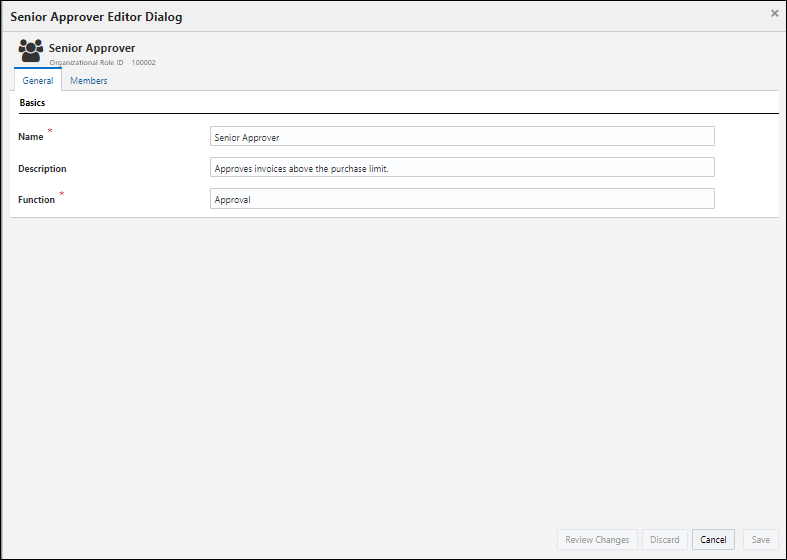Open the Members tab

pyautogui.click(x=88, y=80)
